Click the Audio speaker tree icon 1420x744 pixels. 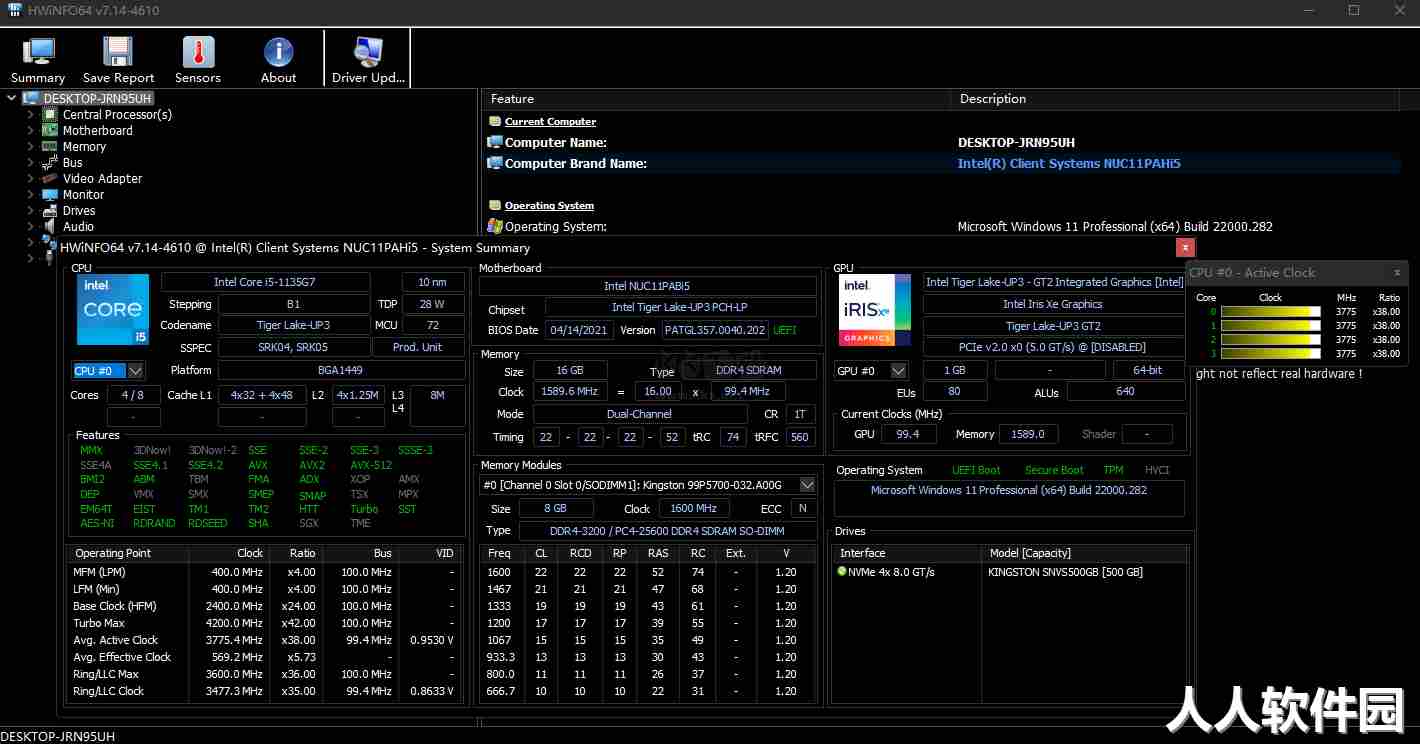tap(49, 227)
